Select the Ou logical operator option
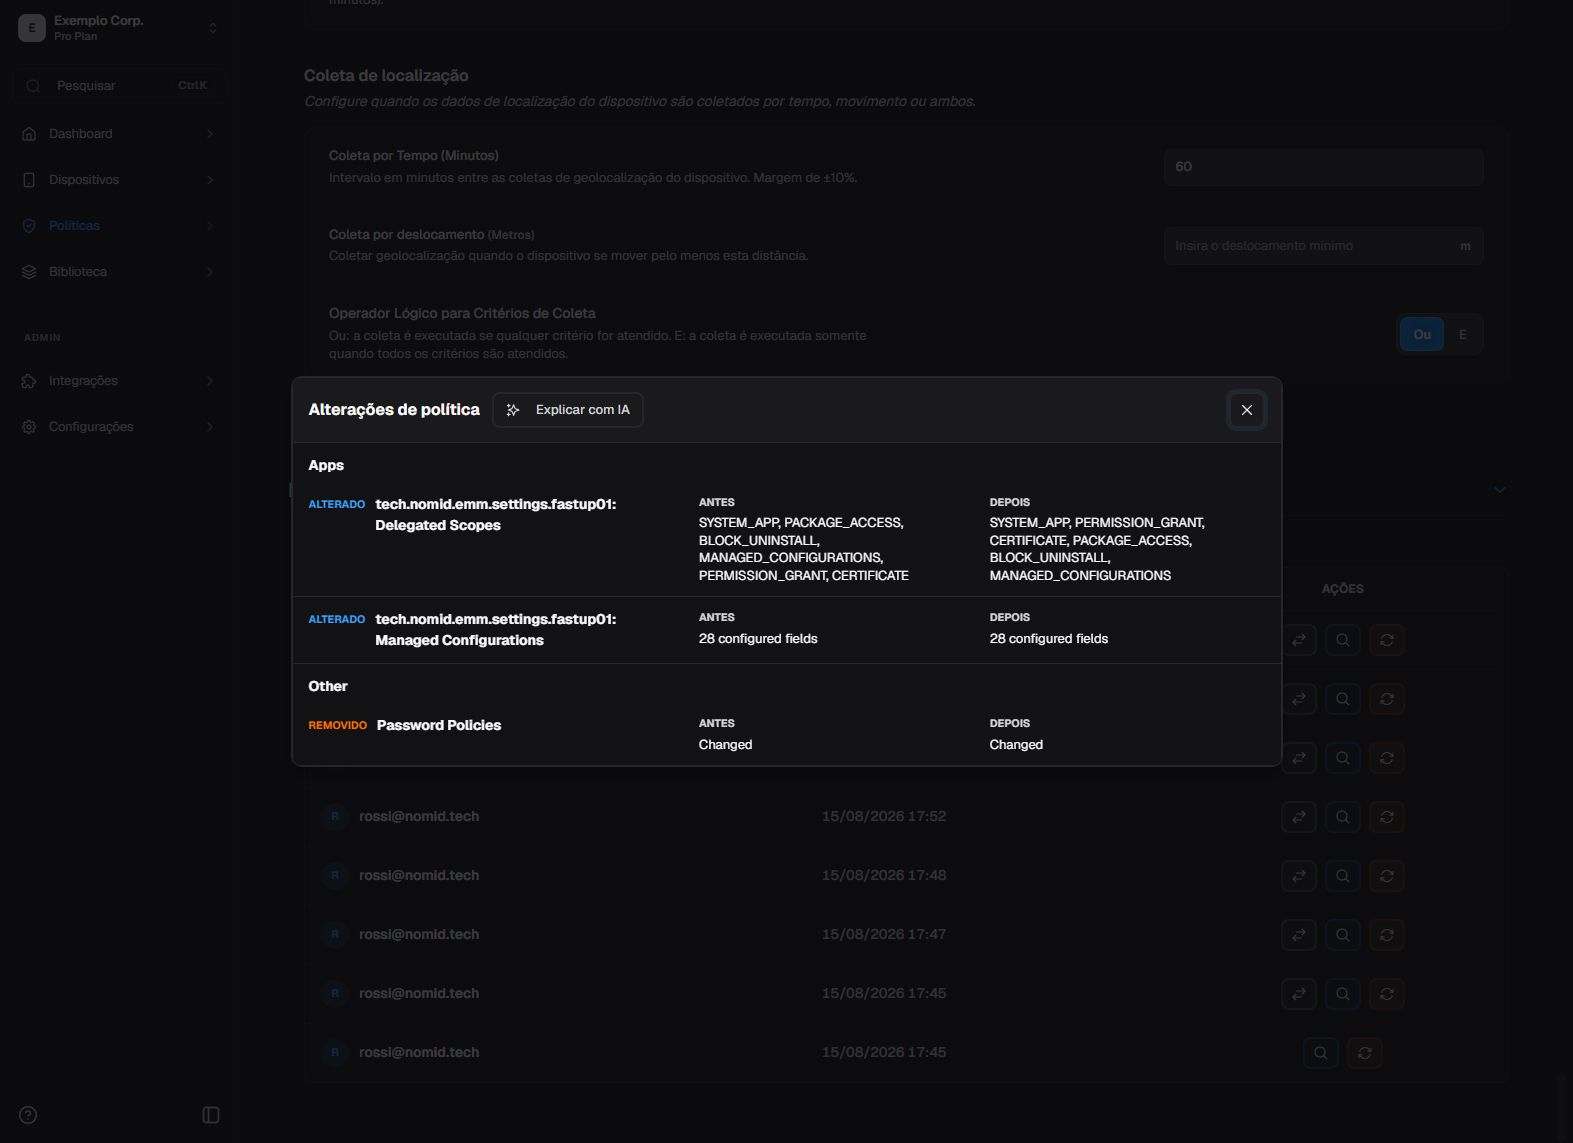This screenshot has height=1143, width=1573. pyautogui.click(x=1421, y=334)
